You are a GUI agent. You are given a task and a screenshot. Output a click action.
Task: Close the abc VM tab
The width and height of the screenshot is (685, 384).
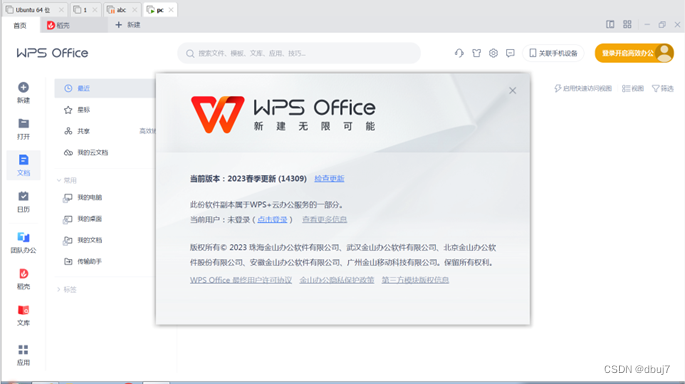[x=134, y=10]
